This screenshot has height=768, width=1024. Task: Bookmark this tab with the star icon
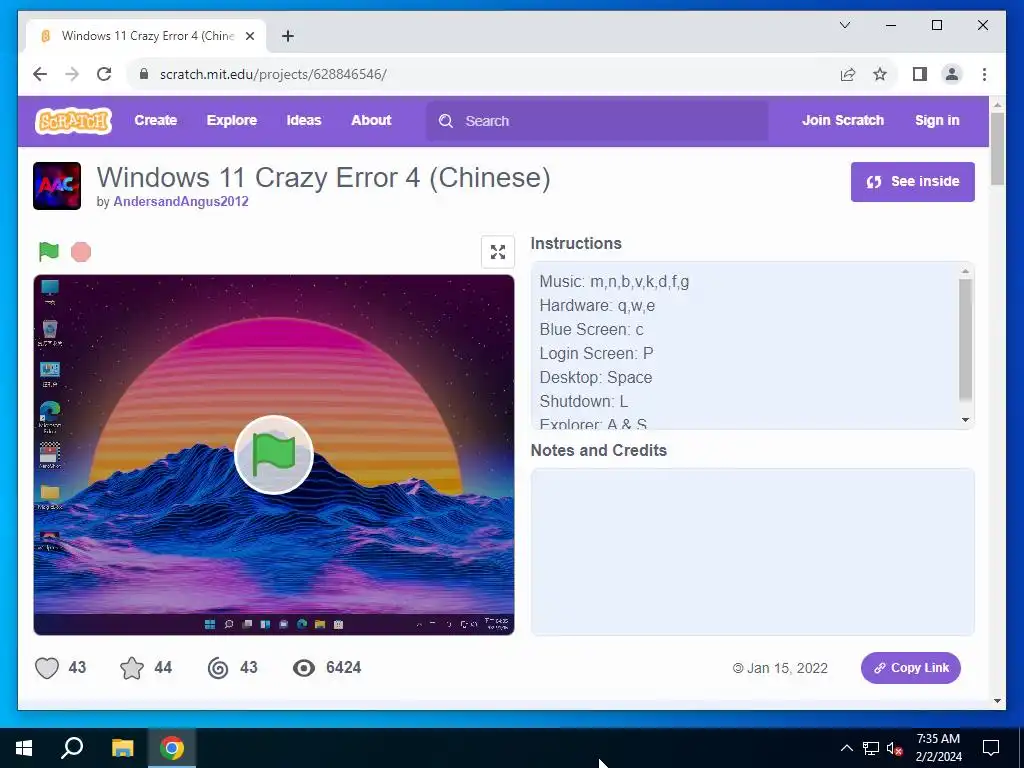(880, 74)
